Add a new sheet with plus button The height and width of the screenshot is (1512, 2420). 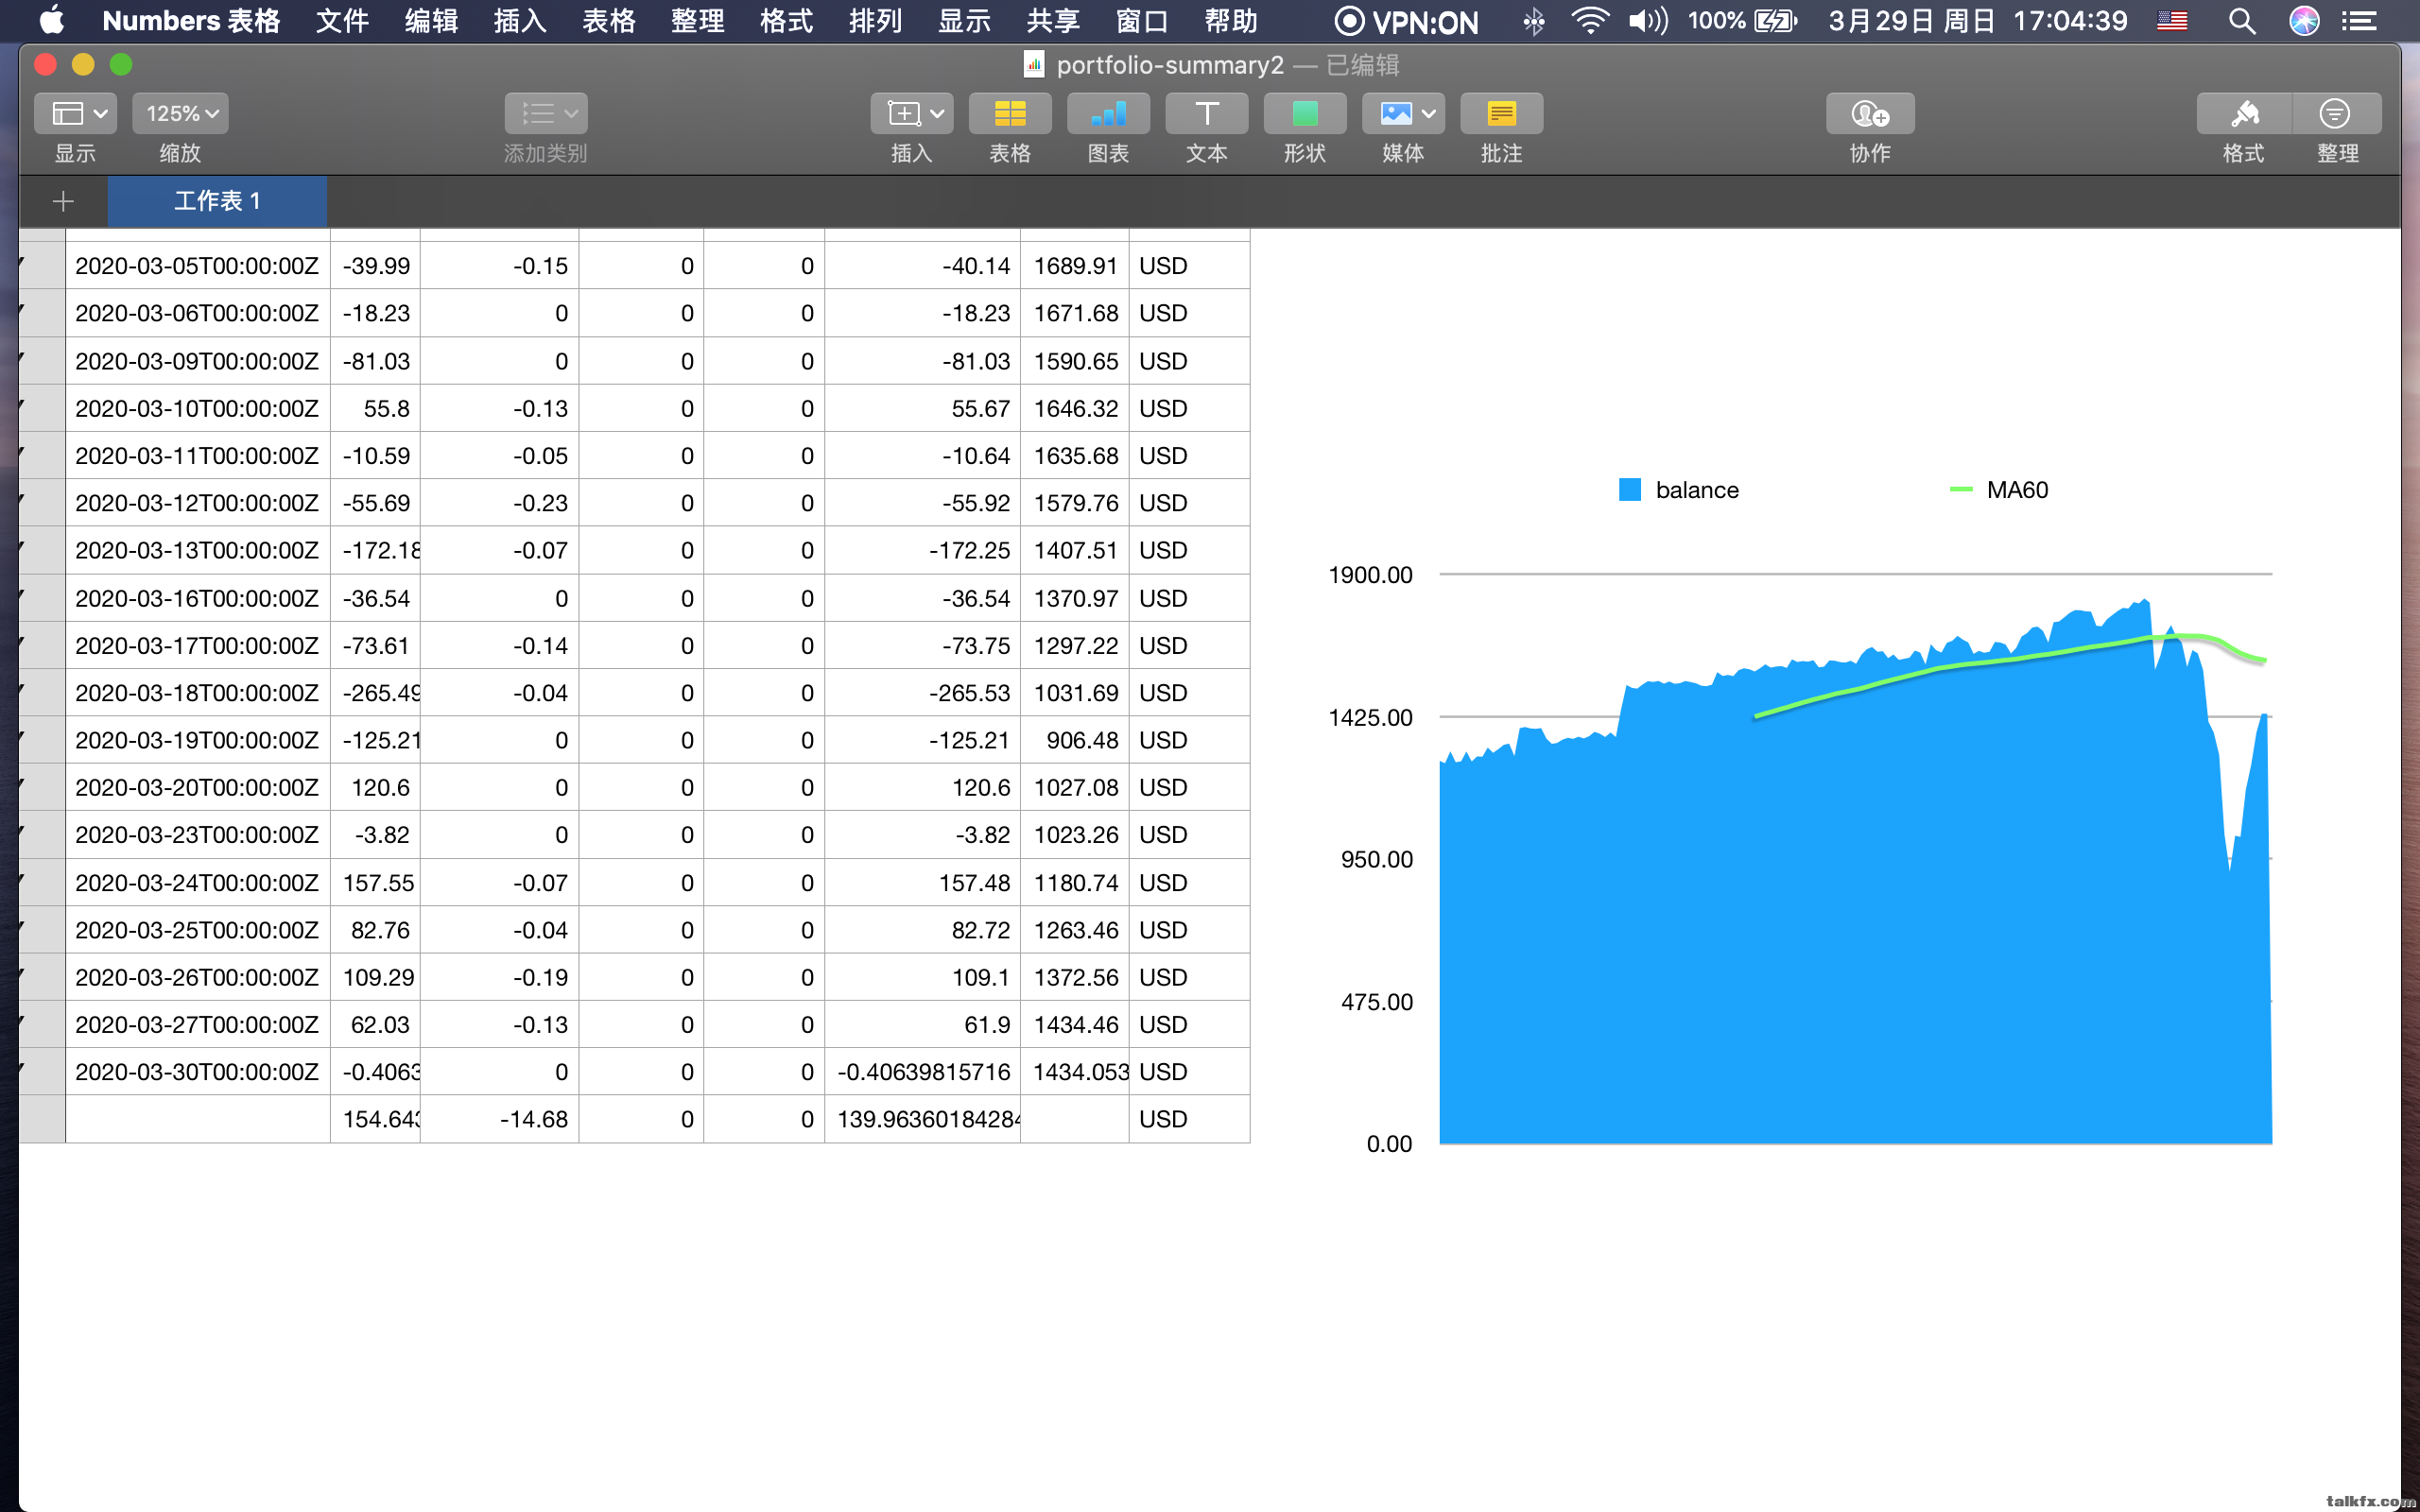pos(63,201)
